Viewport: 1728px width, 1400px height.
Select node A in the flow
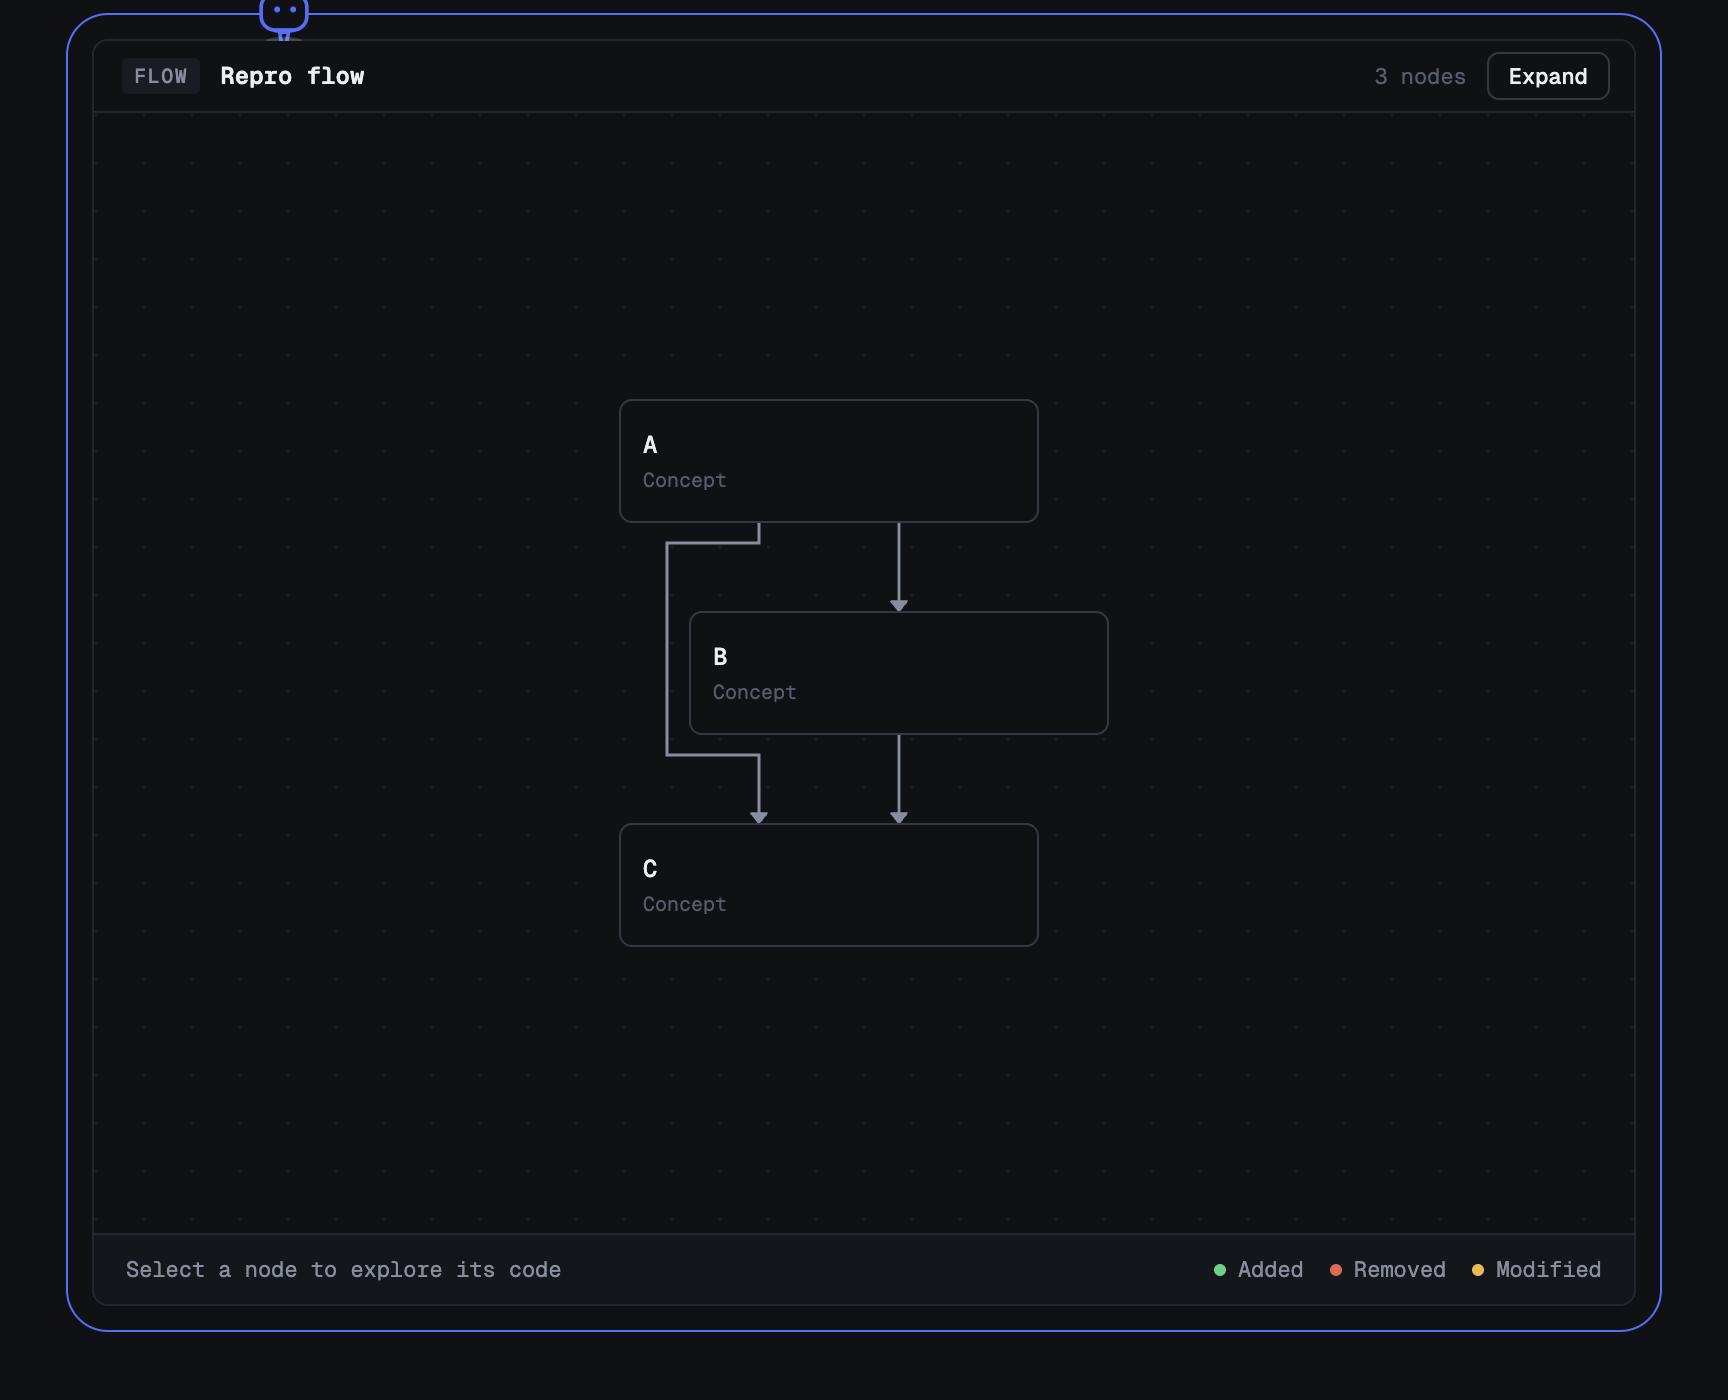(x=828, y=461)
